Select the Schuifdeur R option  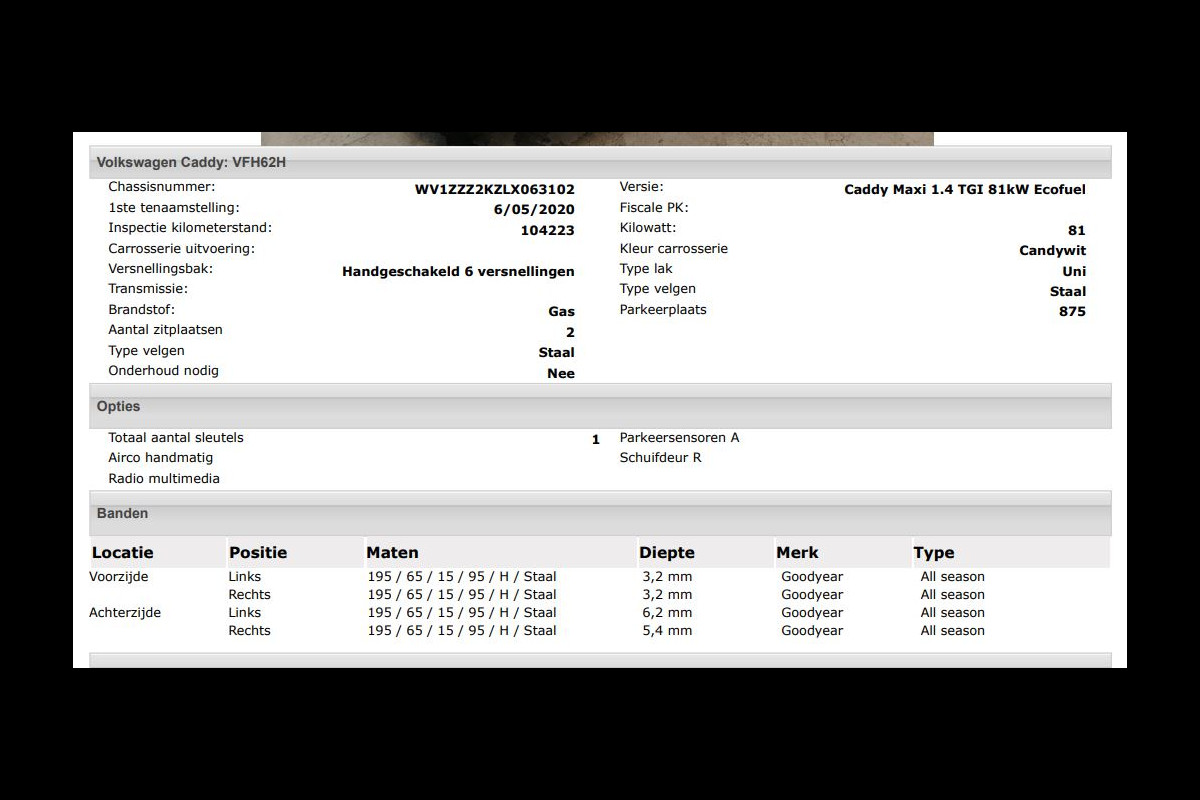coord(660,458)
